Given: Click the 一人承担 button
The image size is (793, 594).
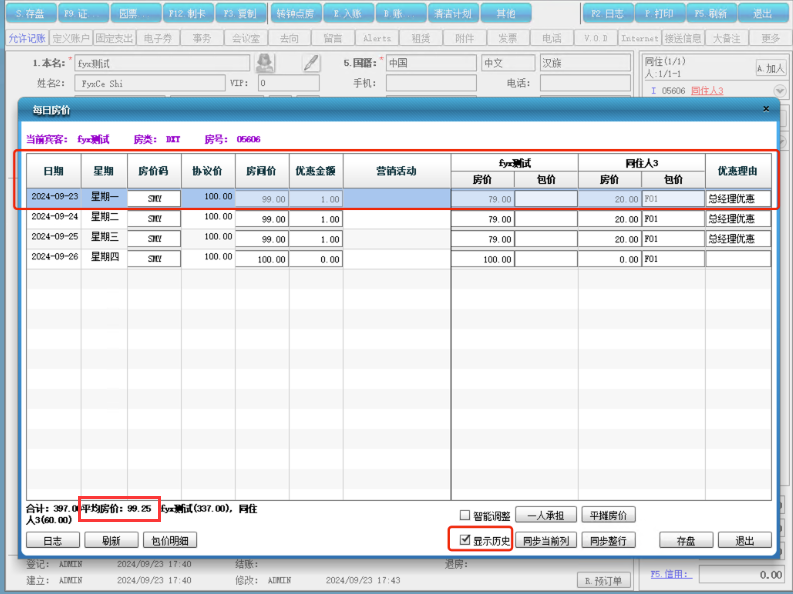Looking at the screenshot, I should pos(546,515).
